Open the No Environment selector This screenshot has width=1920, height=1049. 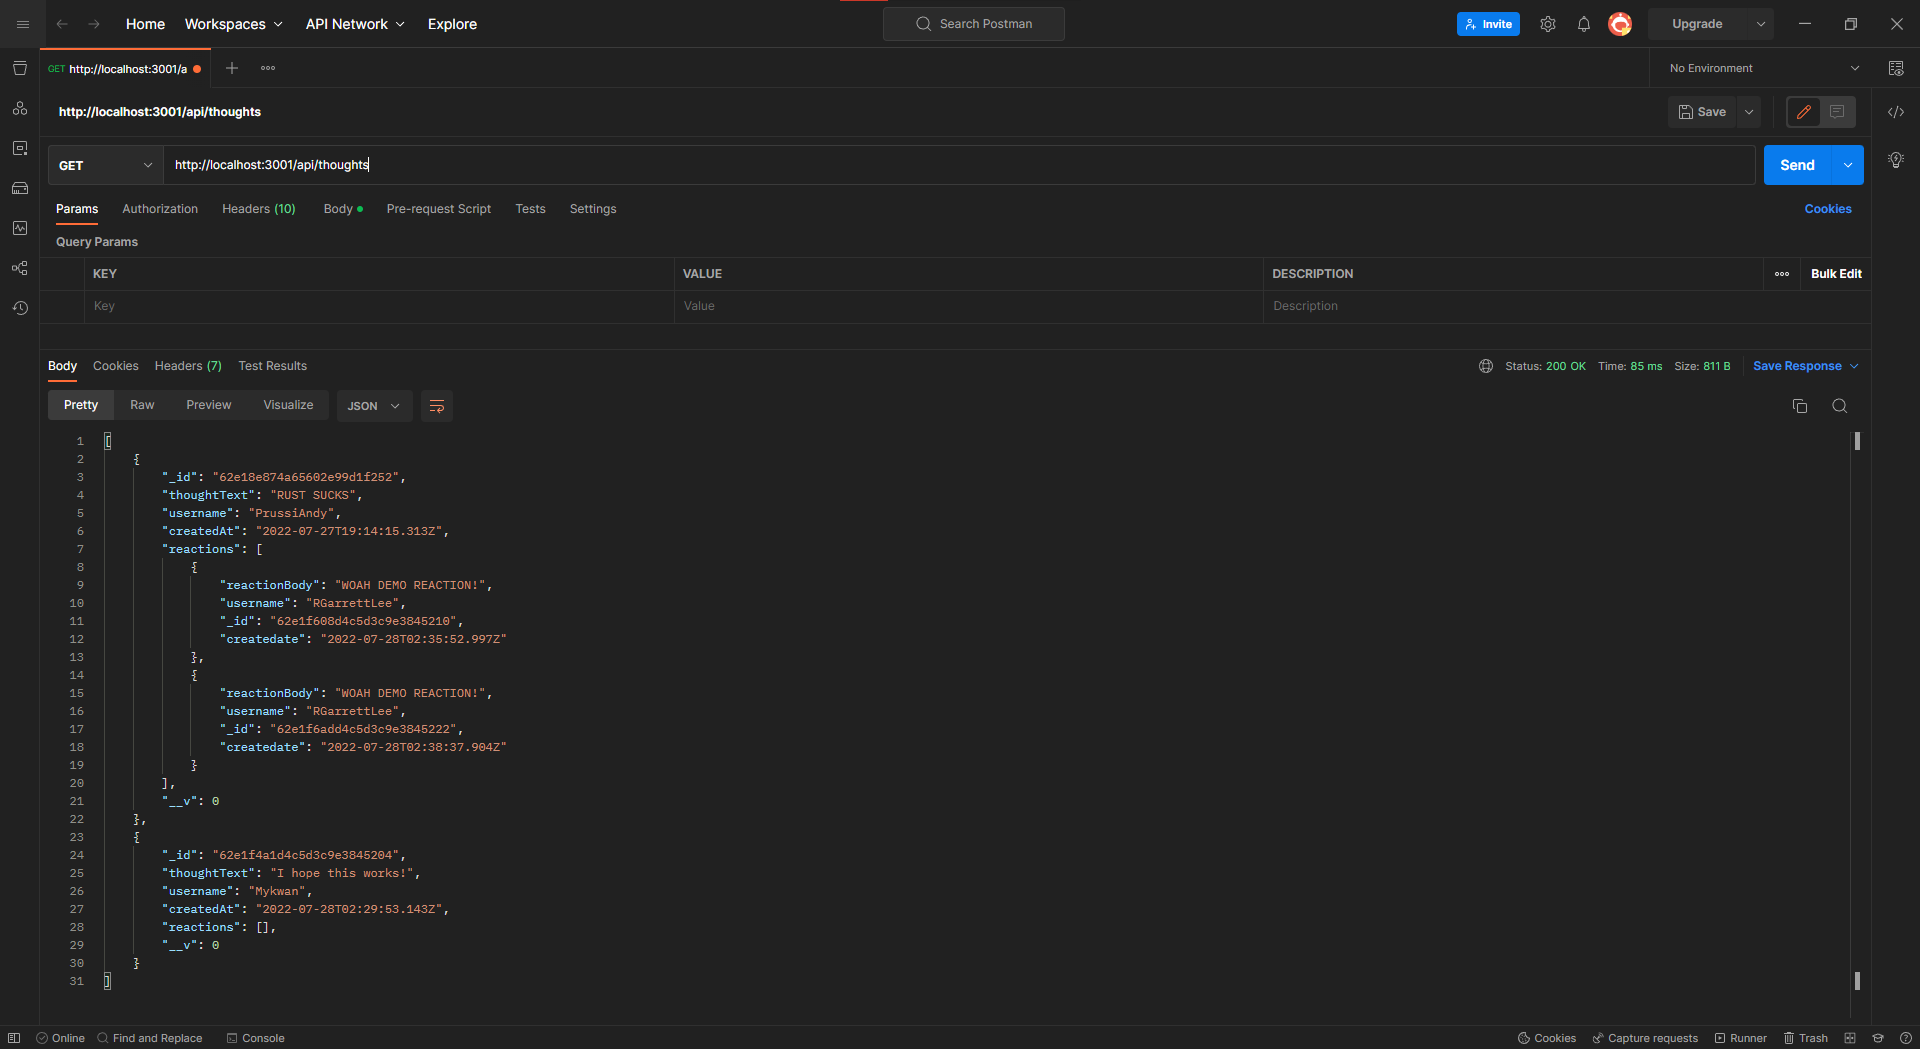tap(1763, 68)
